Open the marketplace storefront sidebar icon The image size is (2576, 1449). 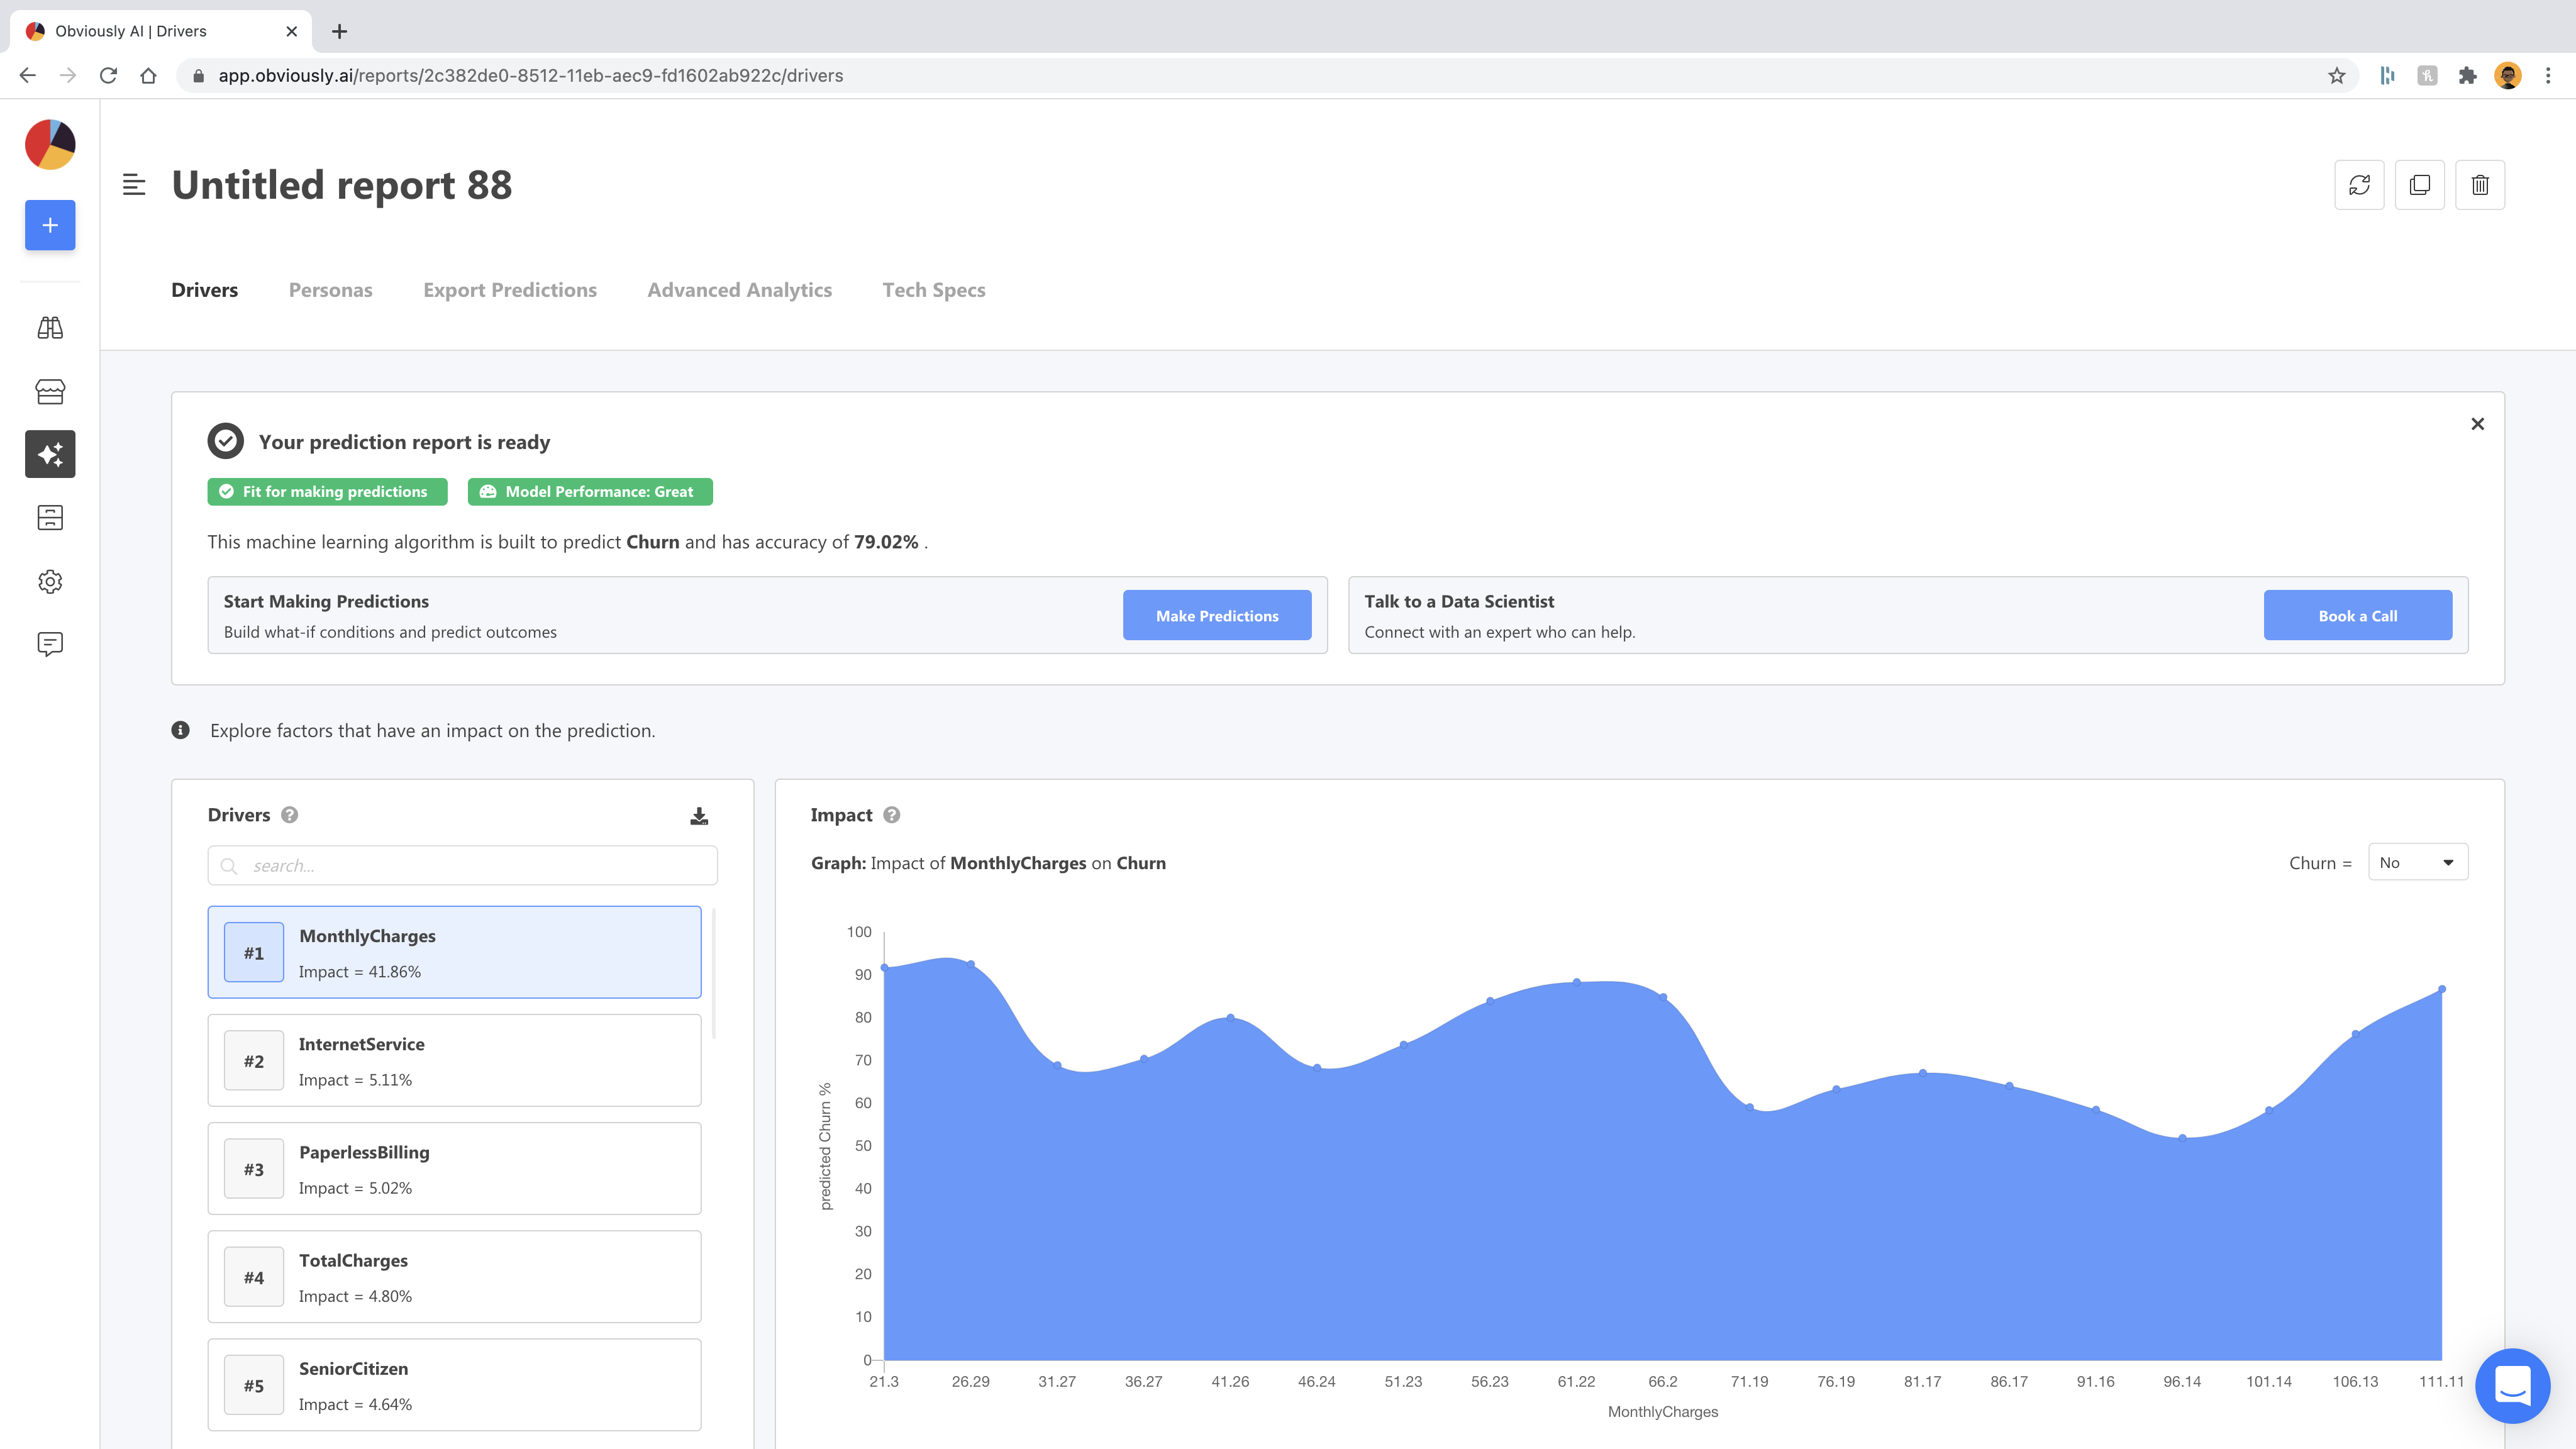pos(50,391)
